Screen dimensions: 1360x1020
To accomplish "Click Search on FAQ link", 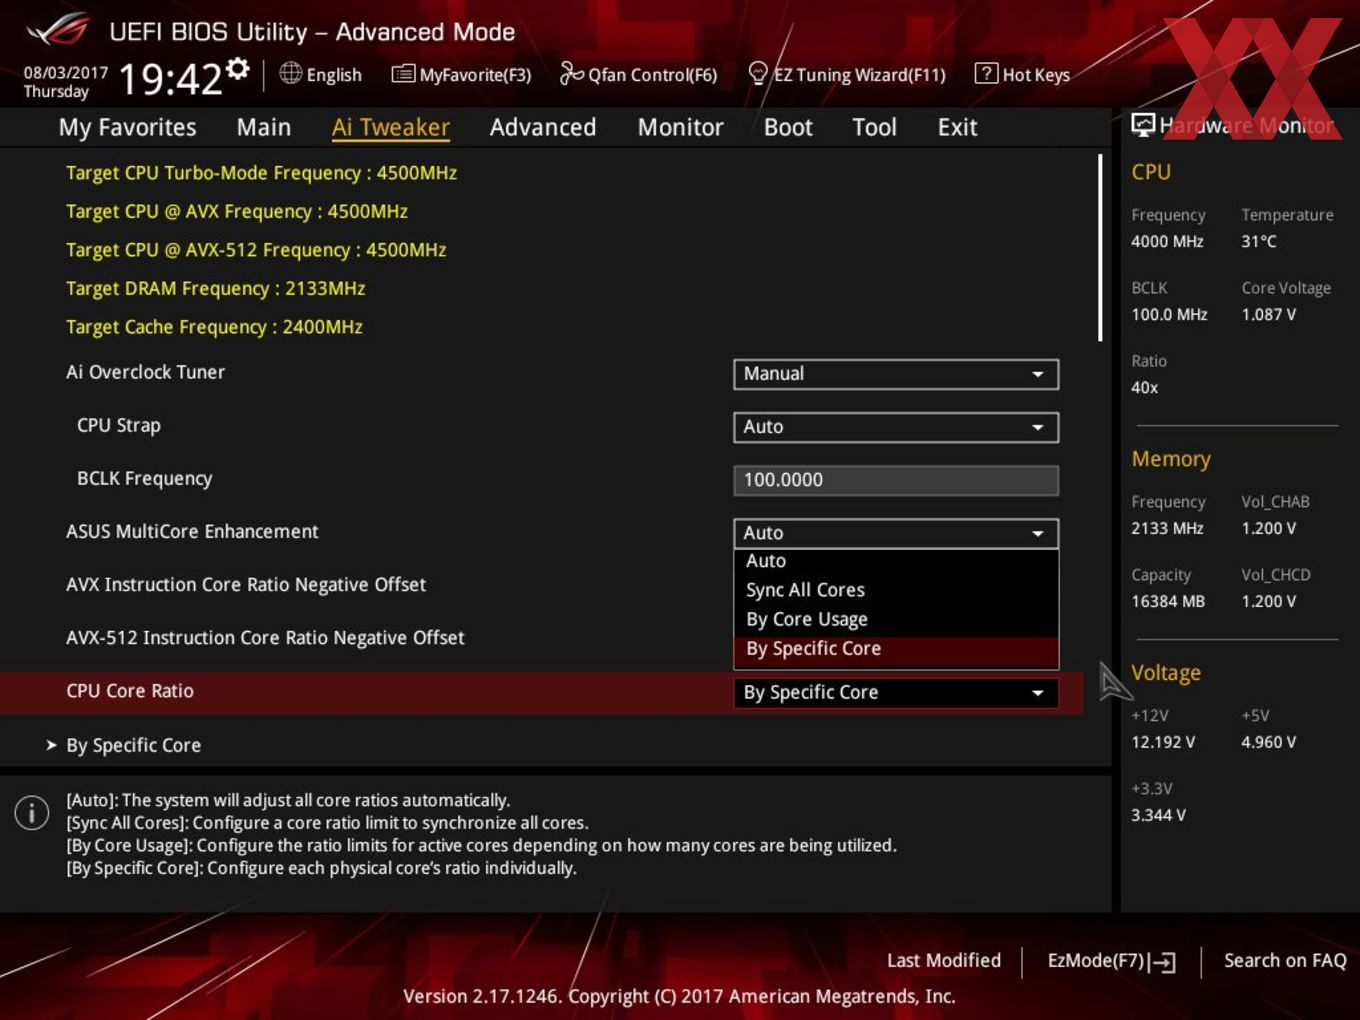I will tap(1285, 960).
